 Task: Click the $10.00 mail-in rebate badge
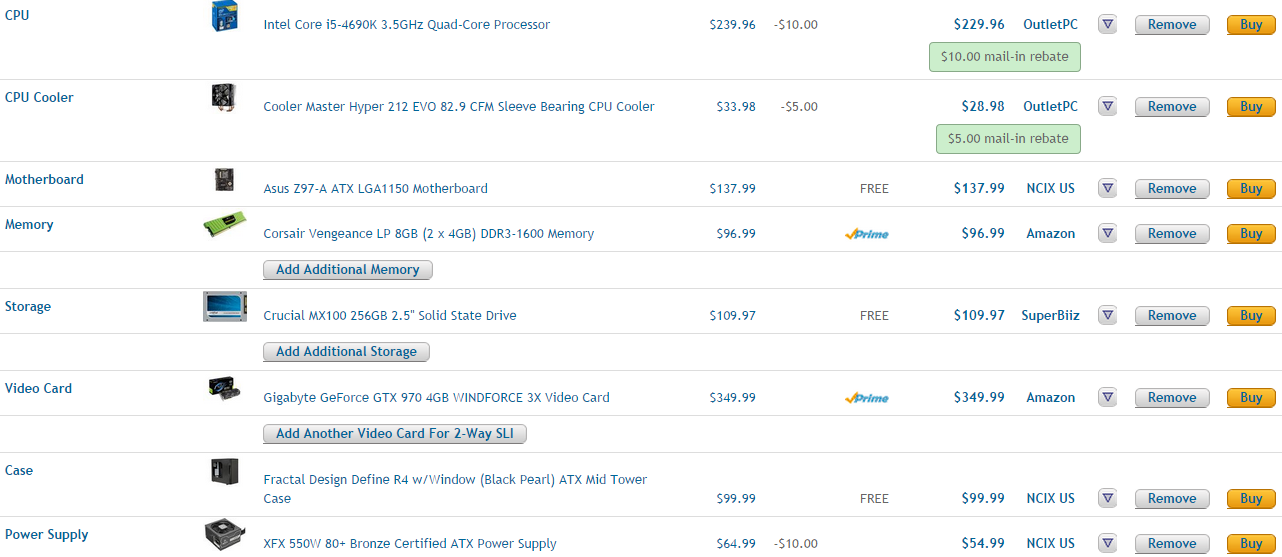(x=1005, y=57)
